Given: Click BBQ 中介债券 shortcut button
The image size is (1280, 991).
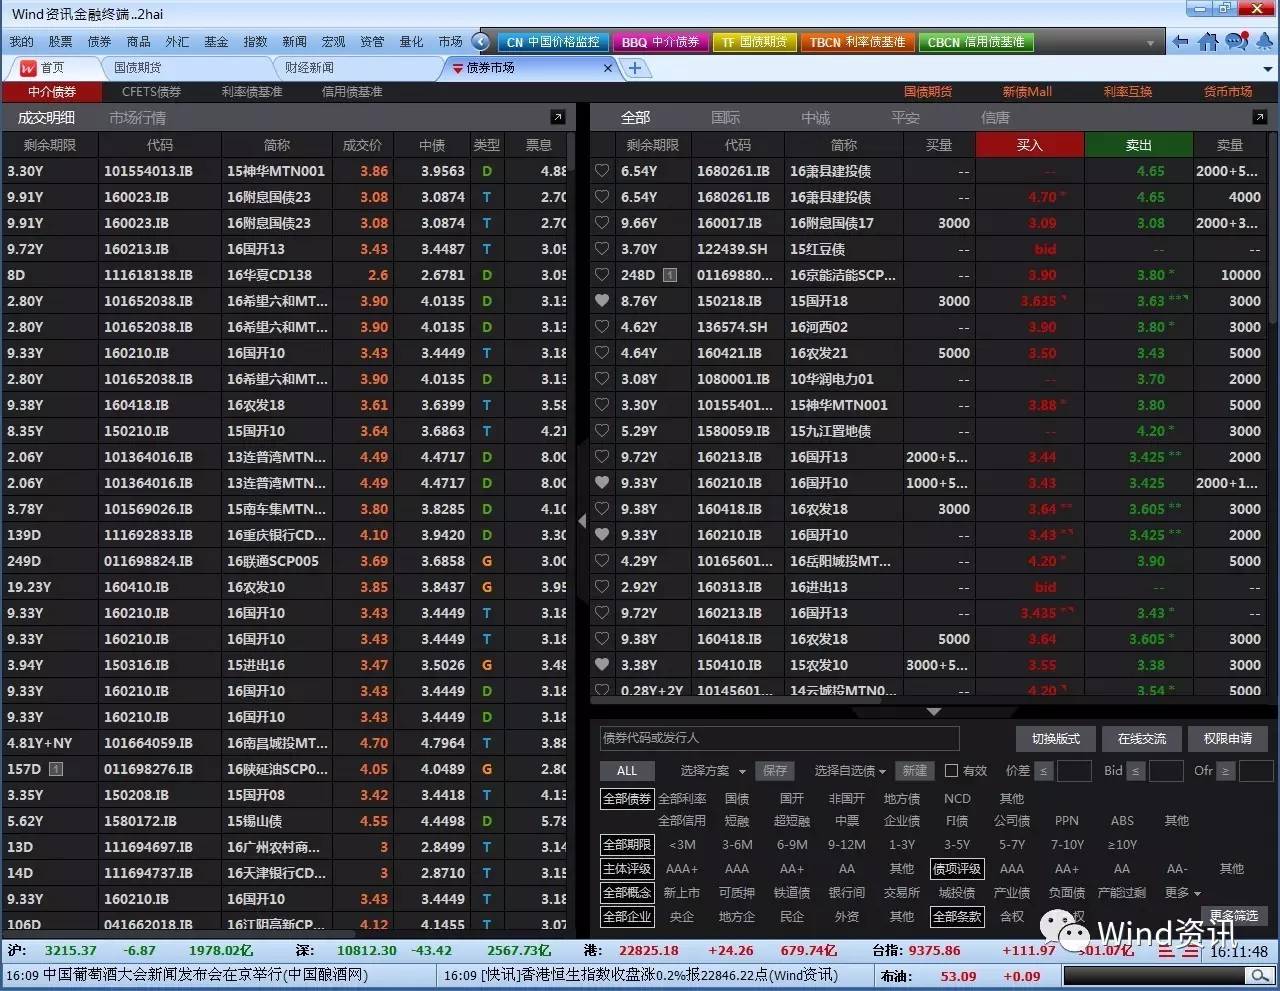Looking at the screenshot, I should pyautogui.click(x=660, y=42).
